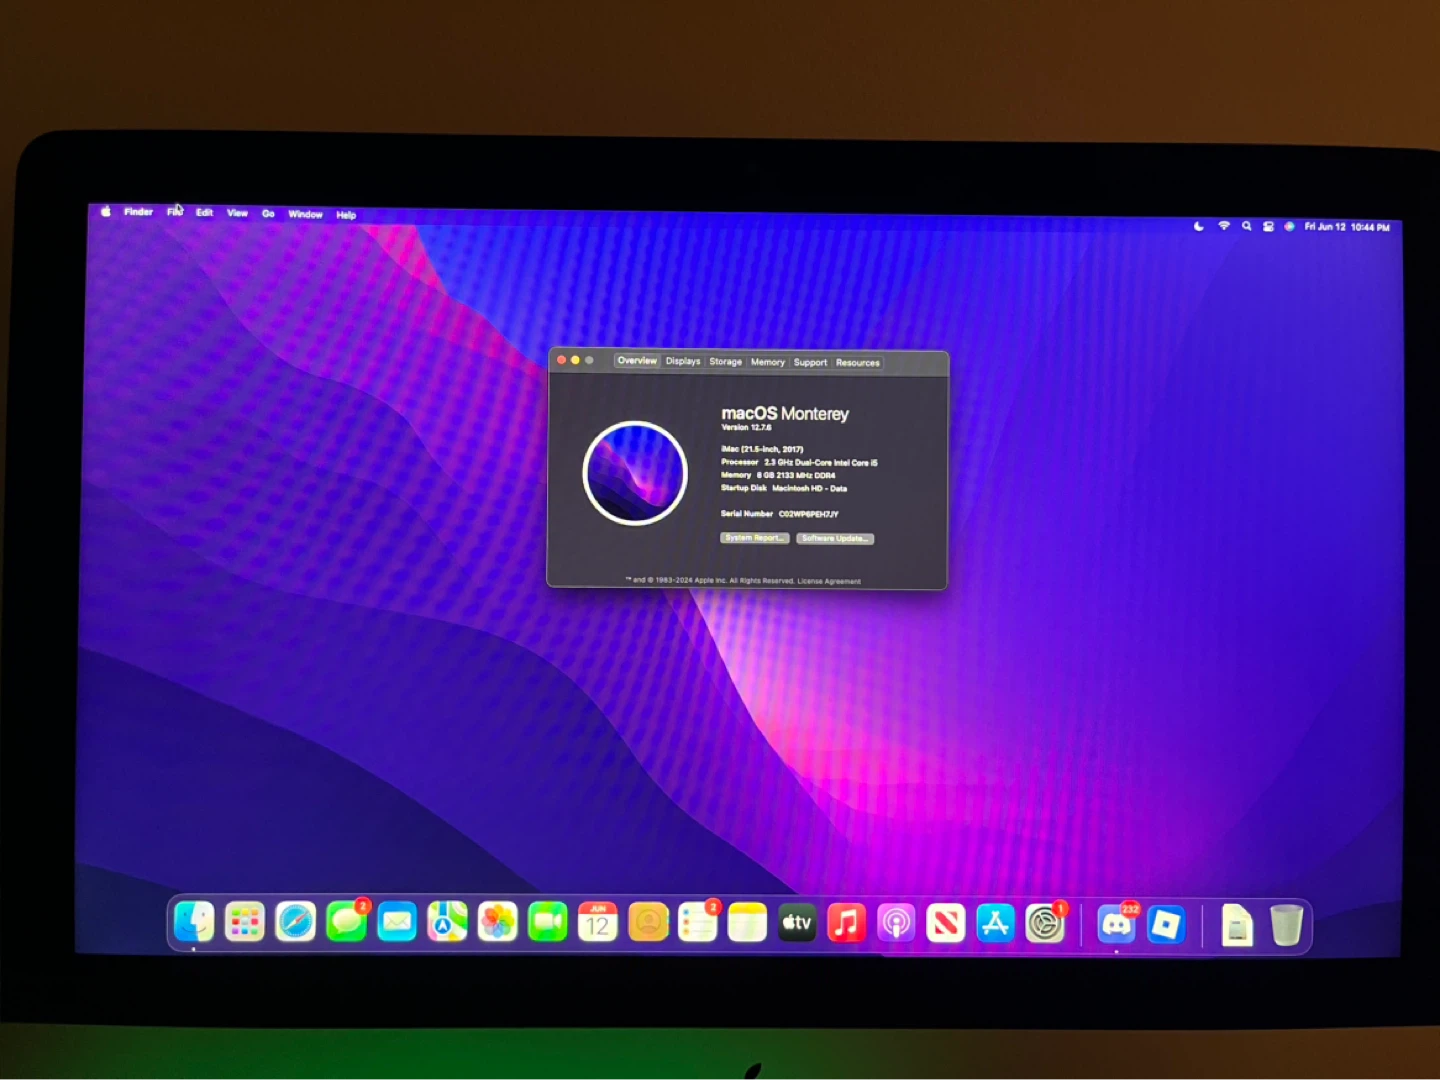Open the Wi-Fi status menu
The image size is (1440, 1080).
[x=1223, y=226]
